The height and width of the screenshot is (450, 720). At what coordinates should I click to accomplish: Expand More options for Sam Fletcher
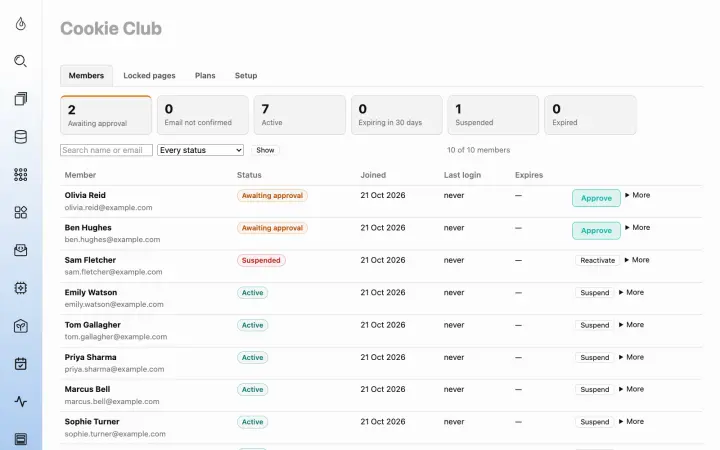point(637,260)
